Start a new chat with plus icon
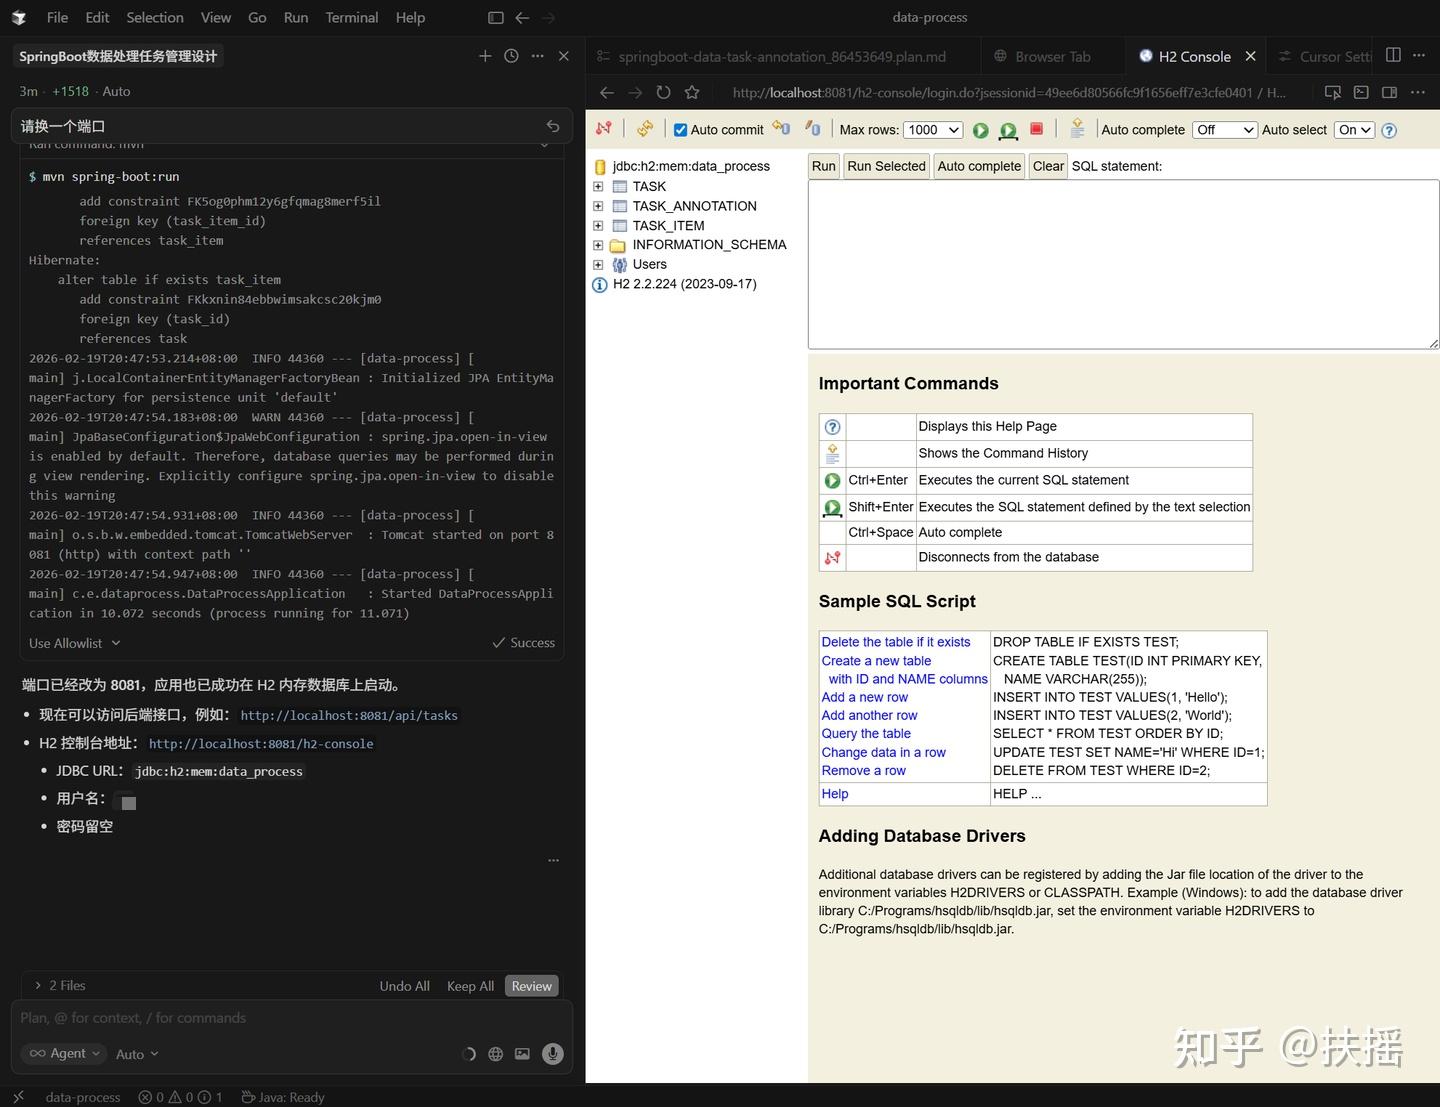The height and width of the screenshot is (1107, 1440). (x=485, y=56)
